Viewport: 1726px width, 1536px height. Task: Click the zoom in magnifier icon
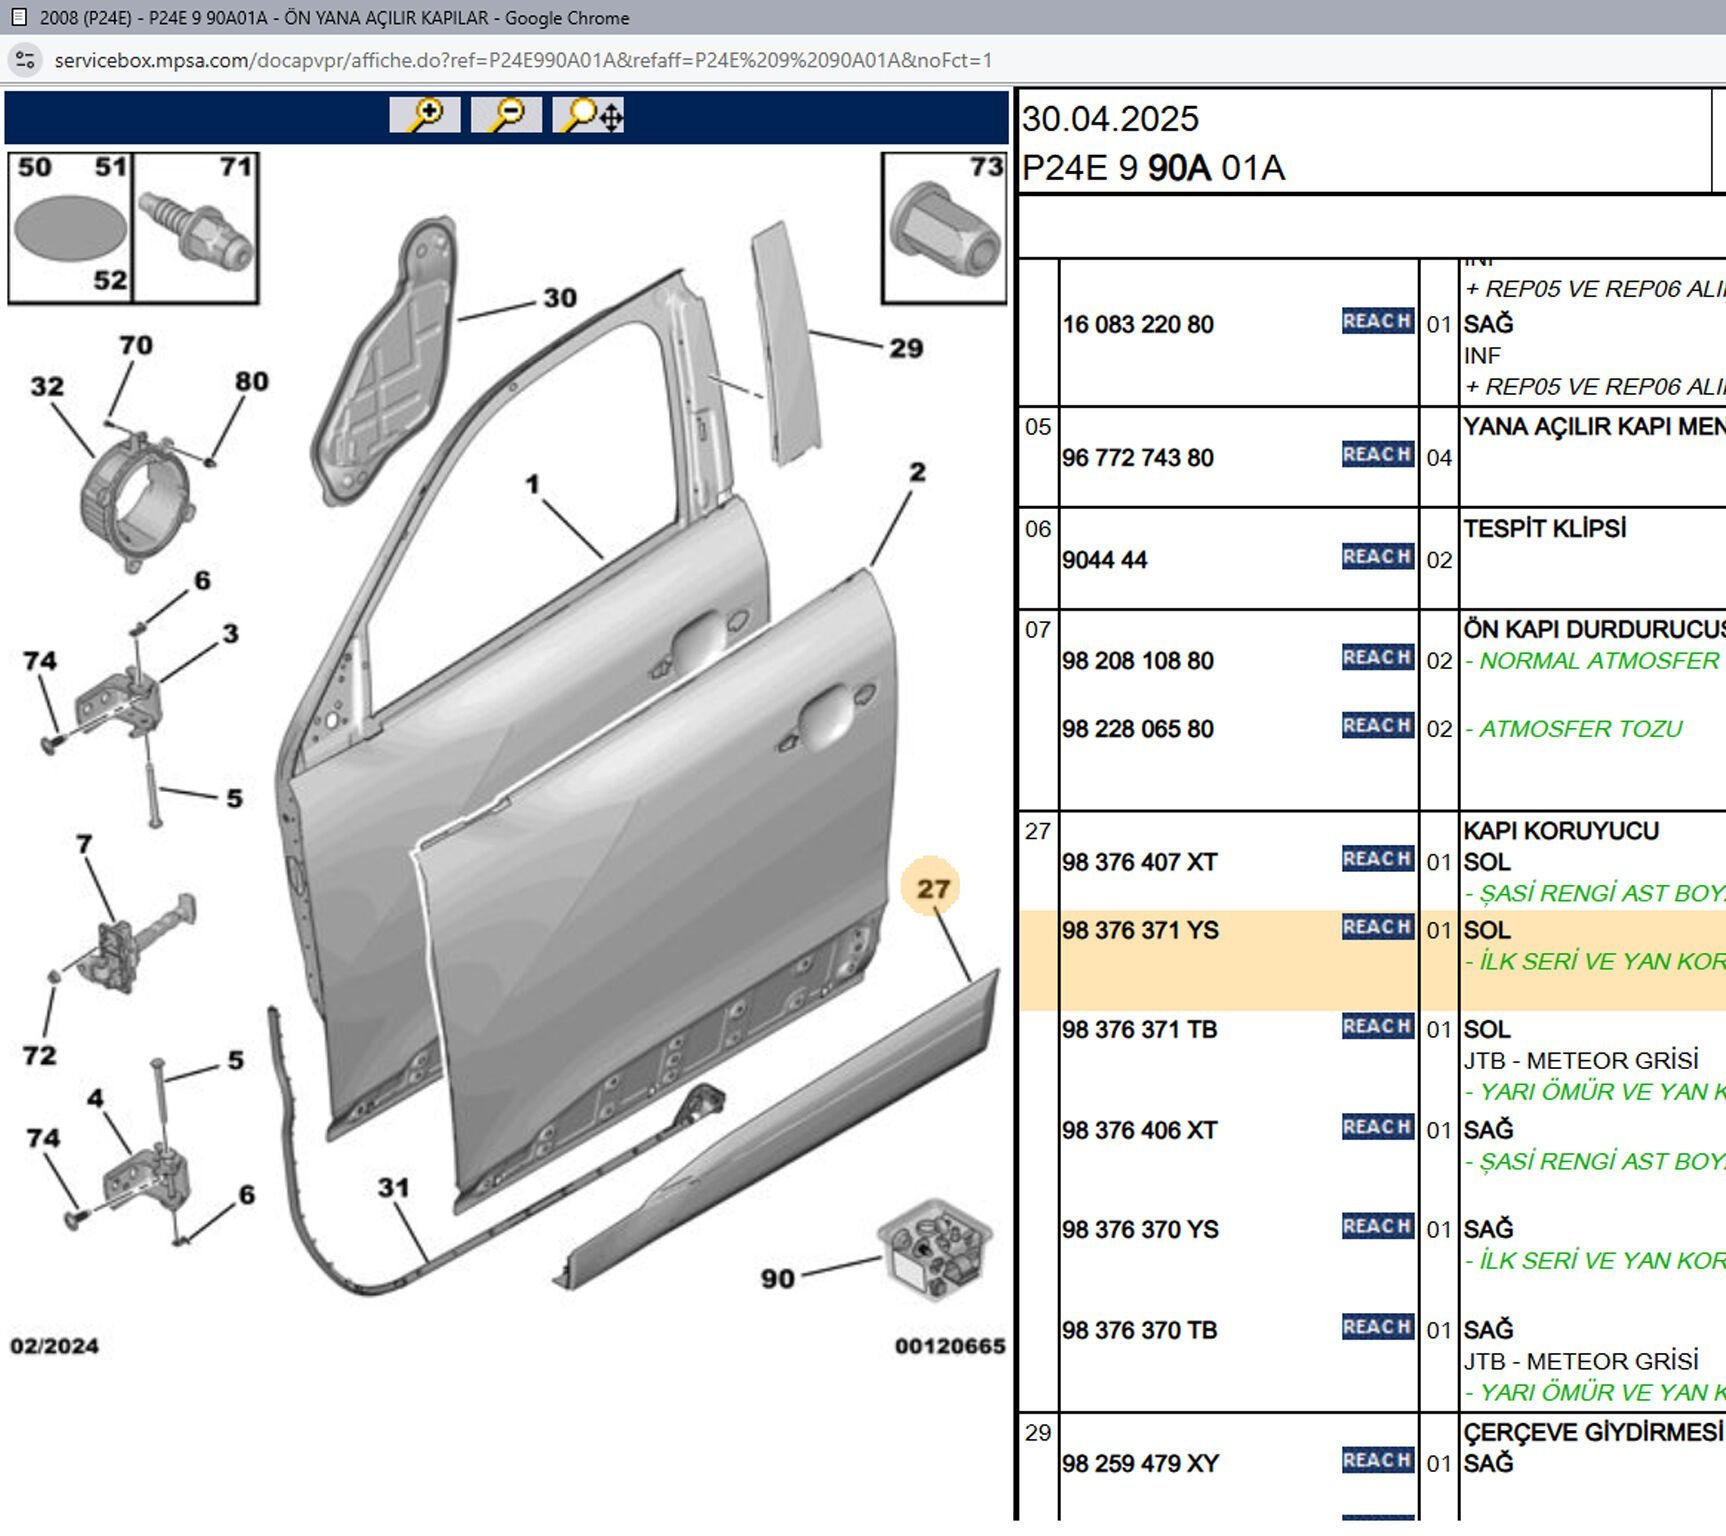point(425,115)
